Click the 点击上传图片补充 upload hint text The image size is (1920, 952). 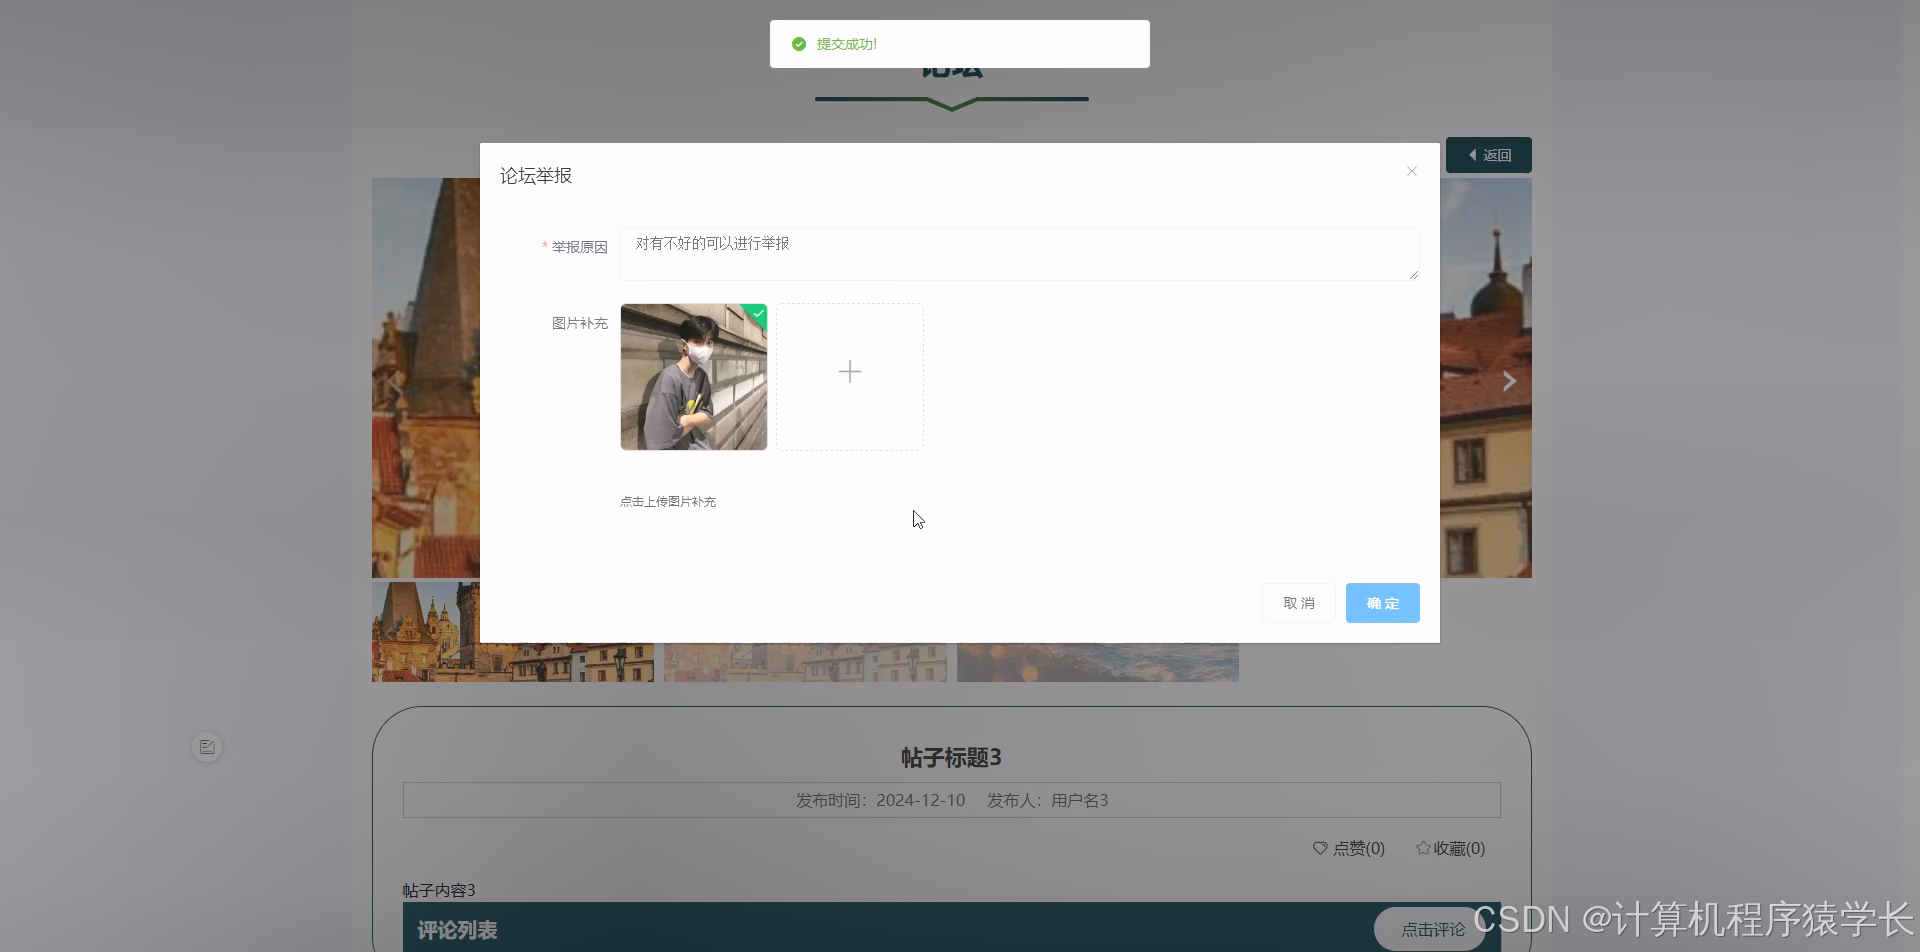point(668,501)
